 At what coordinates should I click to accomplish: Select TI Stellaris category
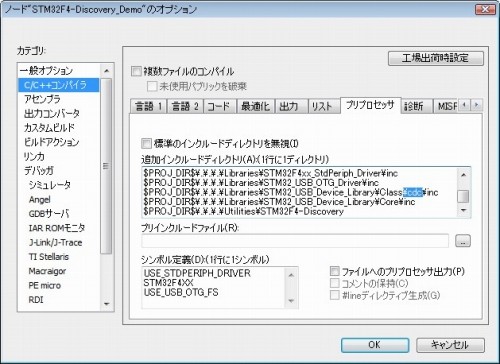coord(49,257)
